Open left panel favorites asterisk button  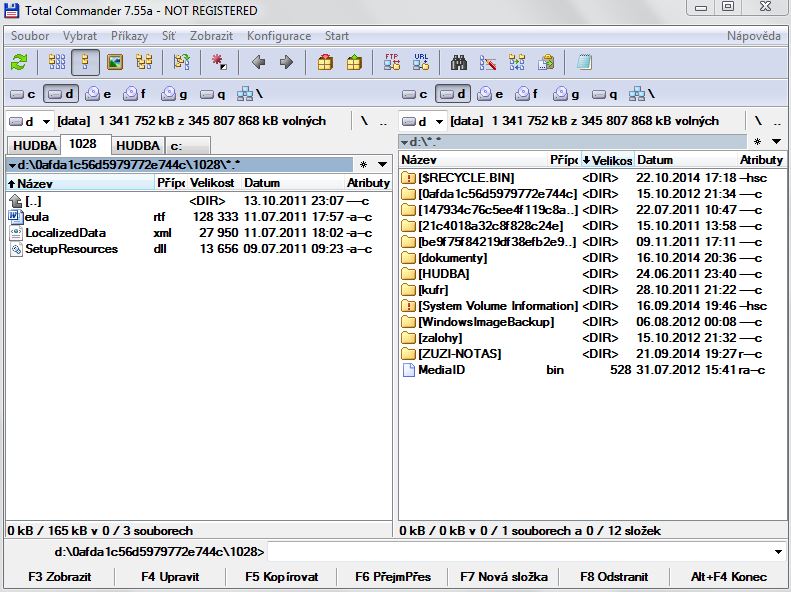[363, 165]
